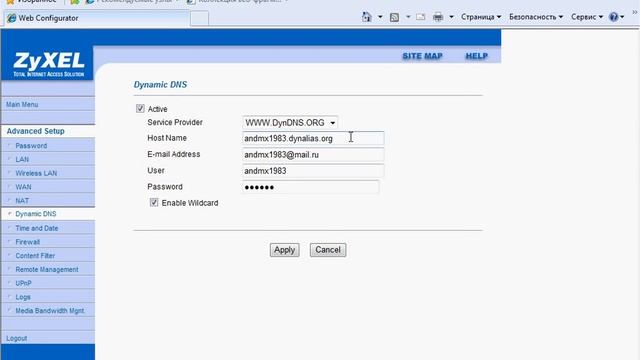Go to Main Menu

pyautogui.click(x=22, y=104)
